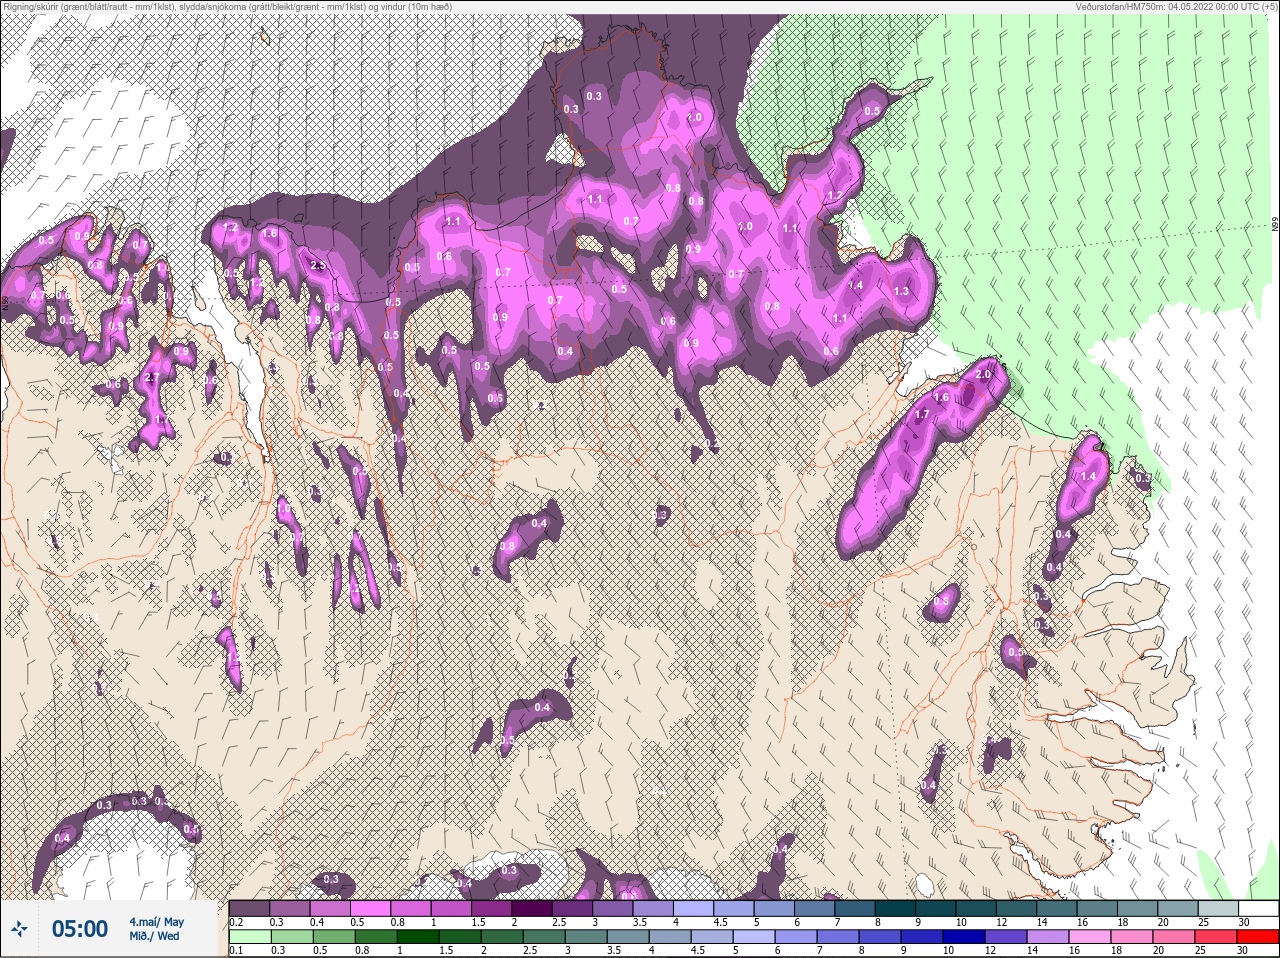Click the 2.5 precipitation value on the map
The height and width of the screenshot is (958, 1280).
point(318,266)
